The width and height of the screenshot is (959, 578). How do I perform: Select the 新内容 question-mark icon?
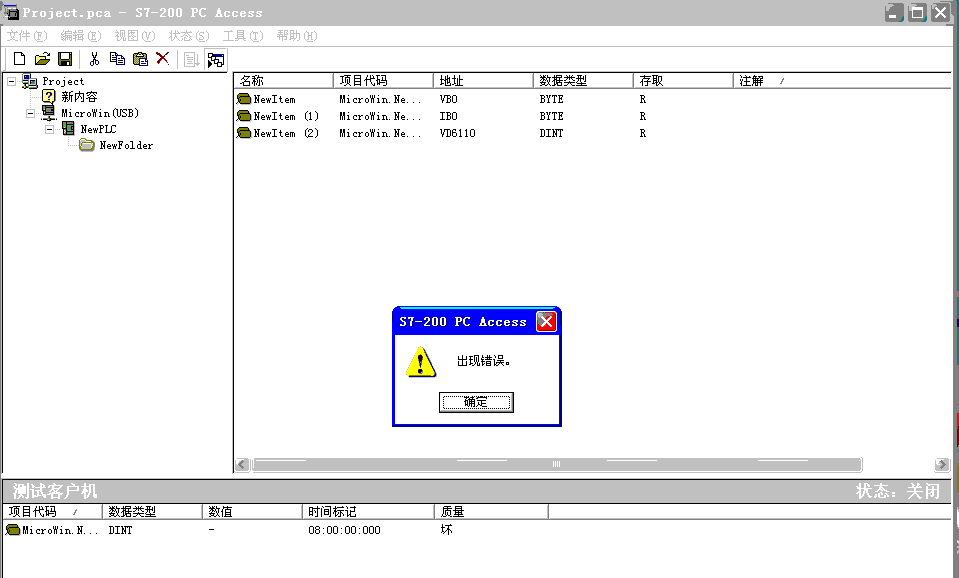coord(48,97)
